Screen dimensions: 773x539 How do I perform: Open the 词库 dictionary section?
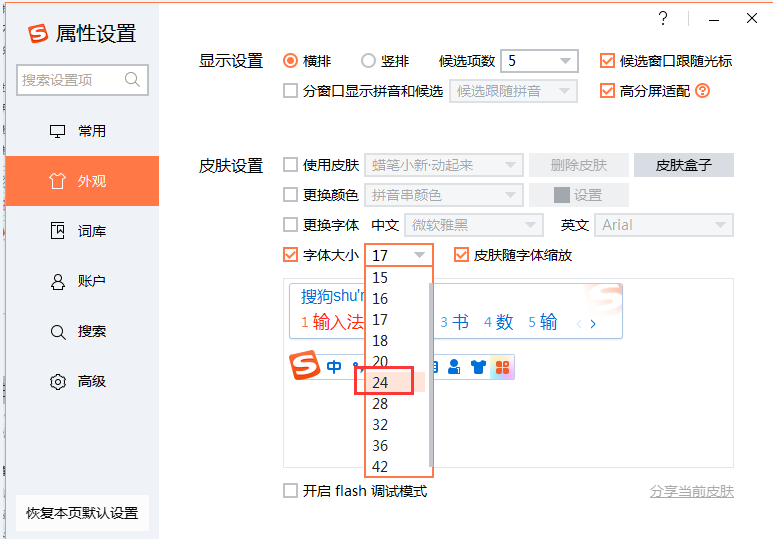coord(82,231)
